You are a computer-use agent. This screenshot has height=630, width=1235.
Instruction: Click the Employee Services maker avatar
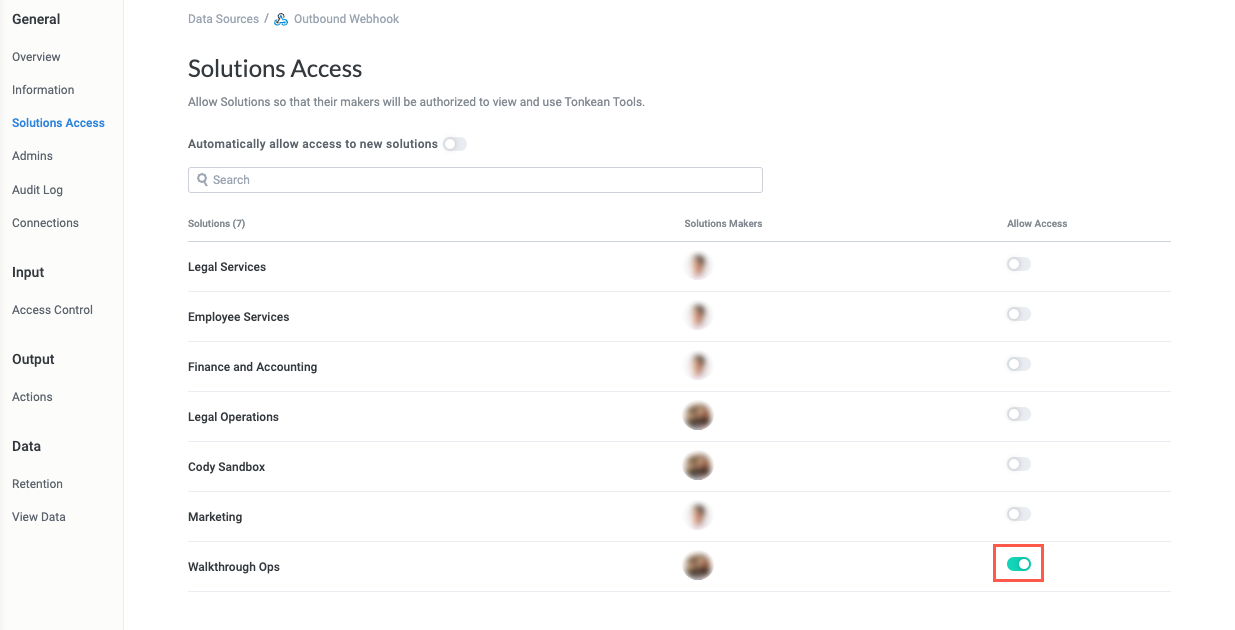697,315
